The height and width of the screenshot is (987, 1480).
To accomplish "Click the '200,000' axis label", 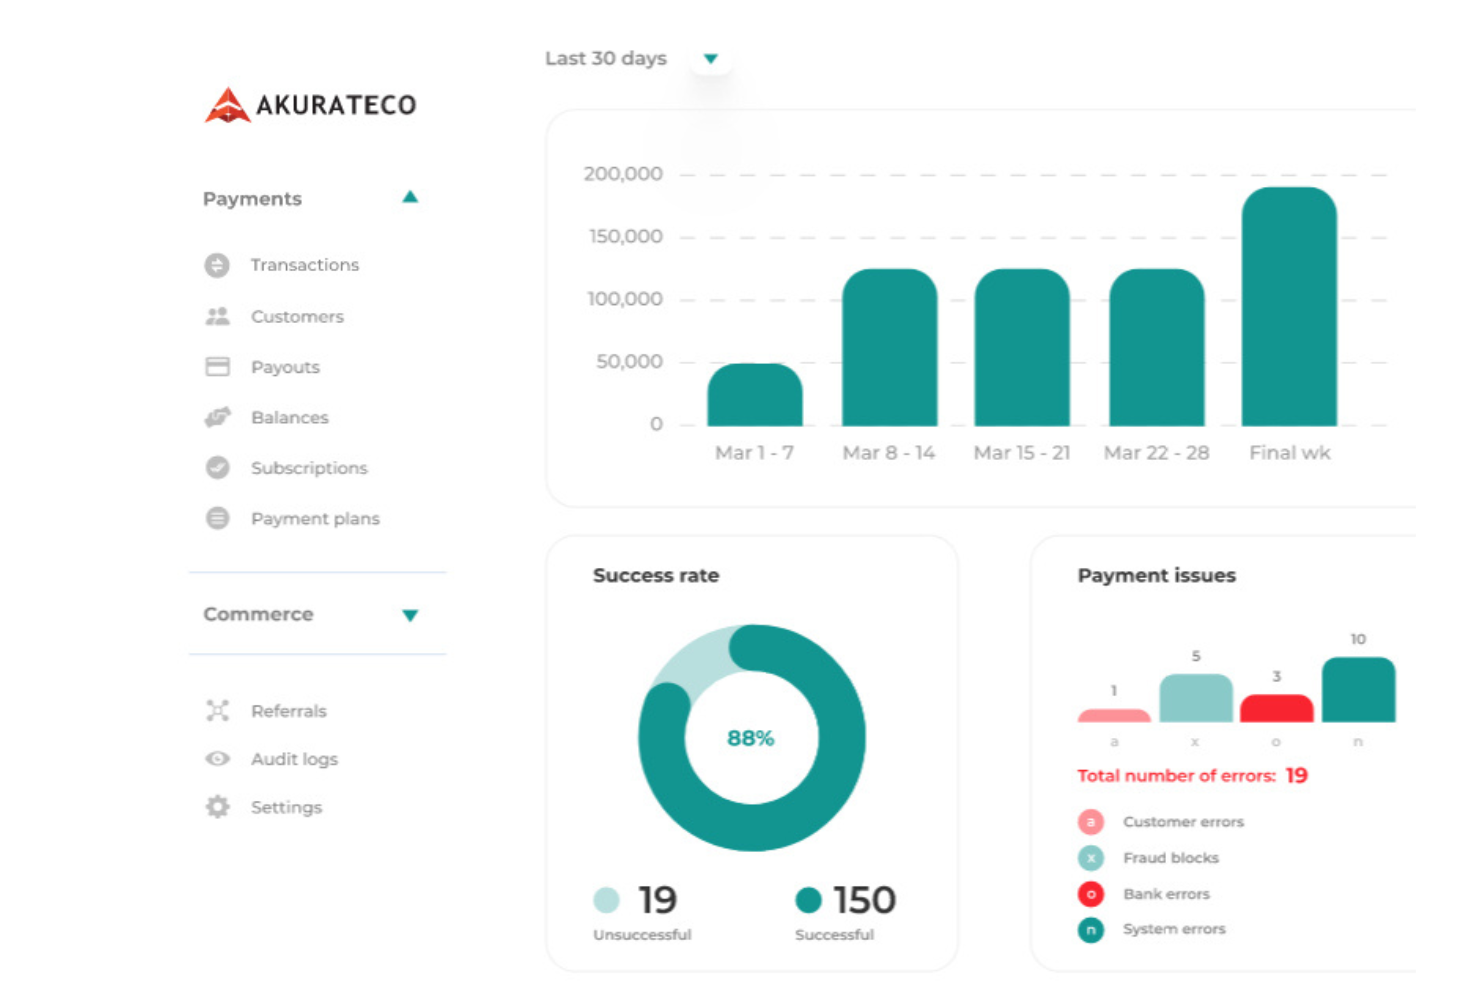I will (623, 174).
